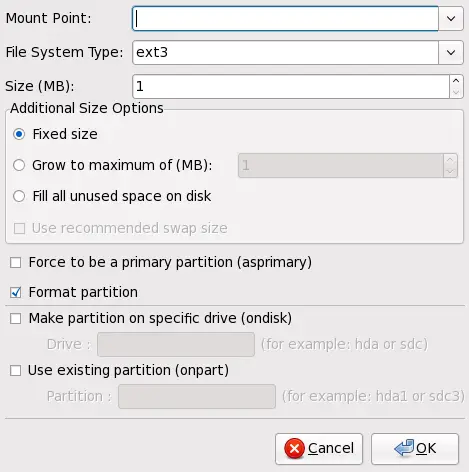Open the Mount Point dropdown arrow
Viewport: 469px width, 472px height.
[x=451, y=19]
